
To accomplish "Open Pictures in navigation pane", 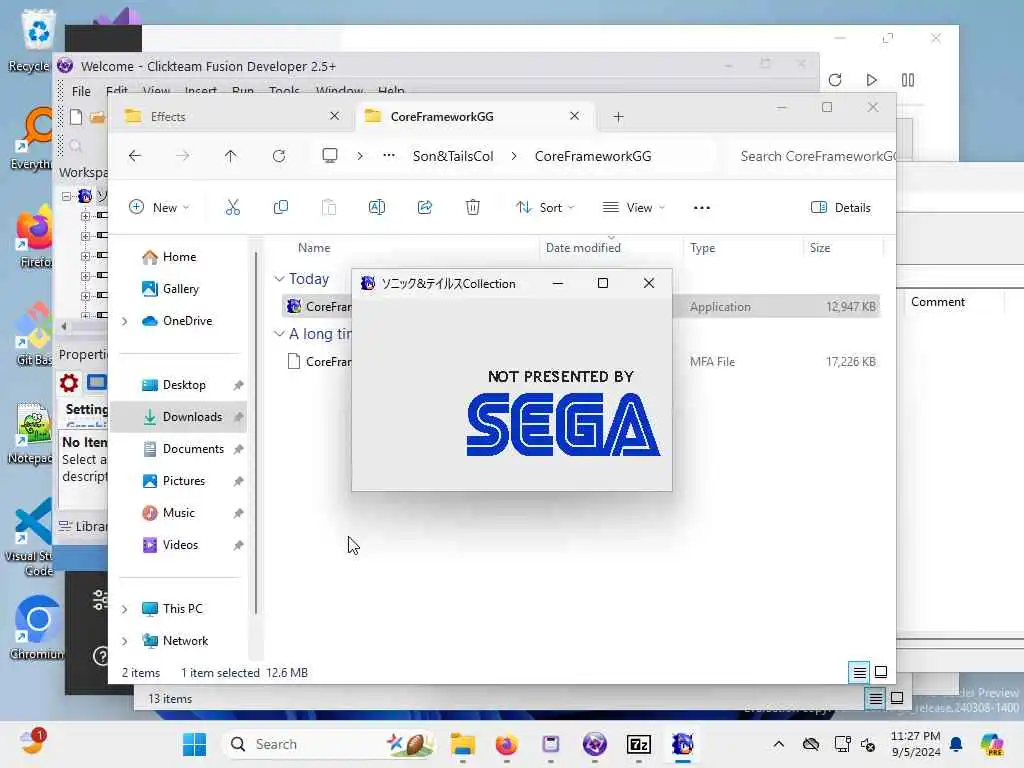I will pos(184,481).
